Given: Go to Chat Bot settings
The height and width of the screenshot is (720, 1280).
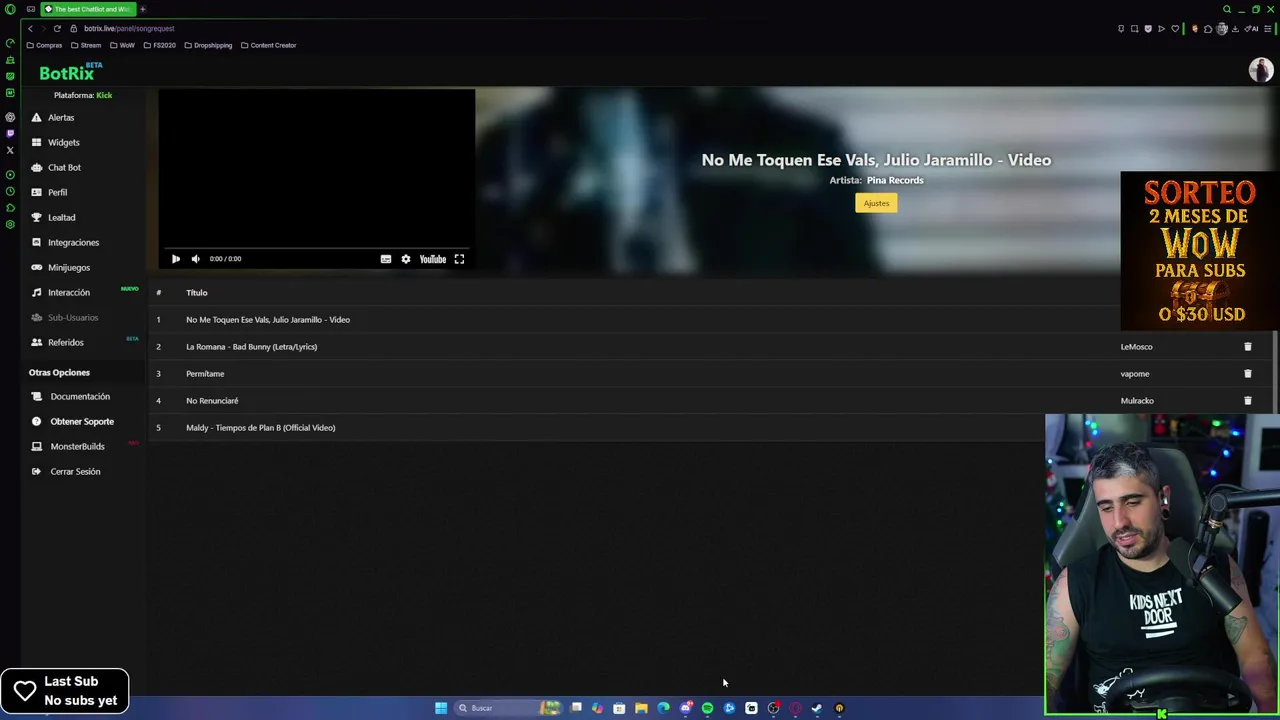Looking at the screenshot, I should 64,168.
